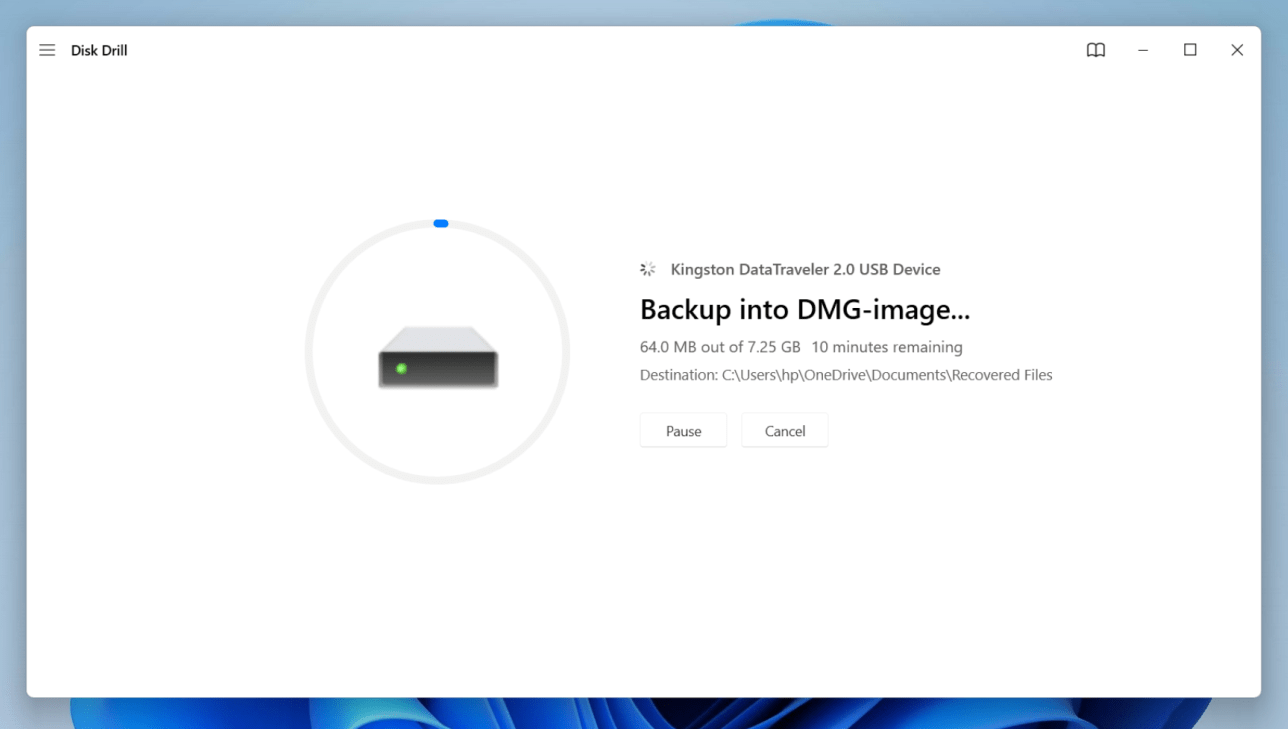Click the Destination path text
The height and width of the screenshot is (729, 1288).
pyautogui.click(x=846, y=375)
